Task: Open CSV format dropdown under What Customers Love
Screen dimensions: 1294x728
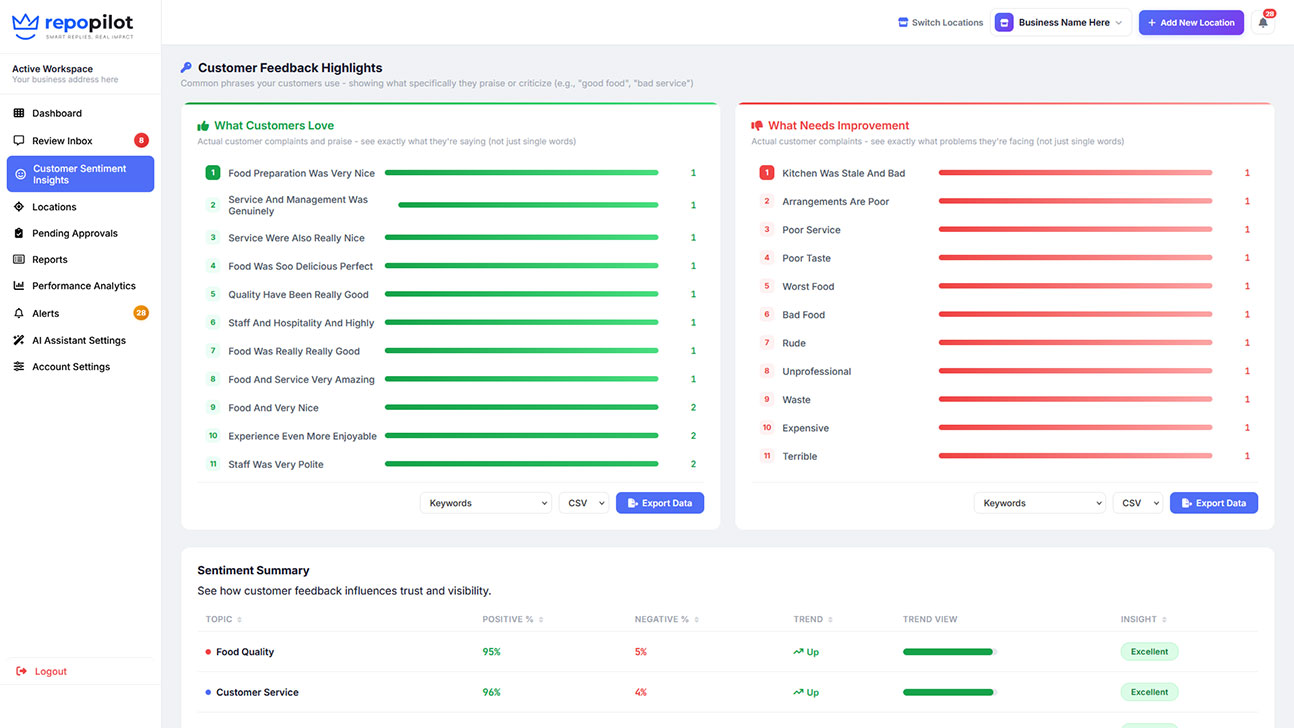Action: 584,503
